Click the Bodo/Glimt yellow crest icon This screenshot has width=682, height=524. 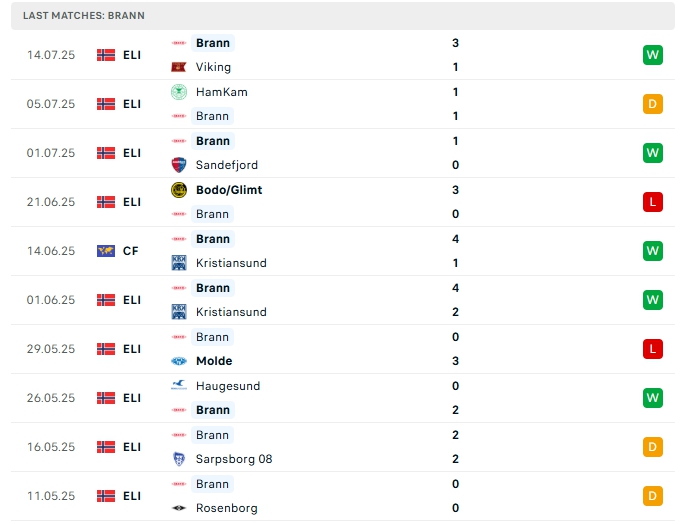pyautogui.click(x=179, y=190)
